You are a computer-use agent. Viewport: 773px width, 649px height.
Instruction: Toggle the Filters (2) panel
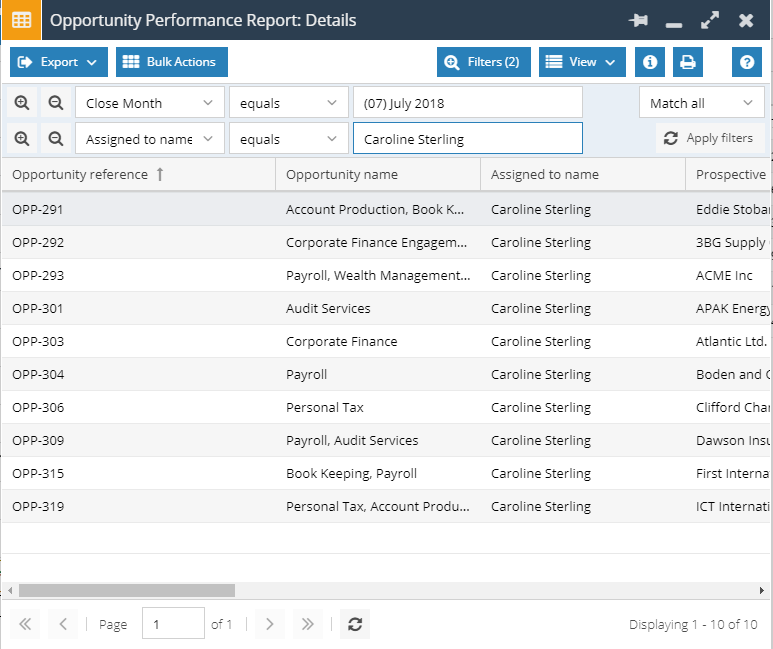(x=483, y=62)
